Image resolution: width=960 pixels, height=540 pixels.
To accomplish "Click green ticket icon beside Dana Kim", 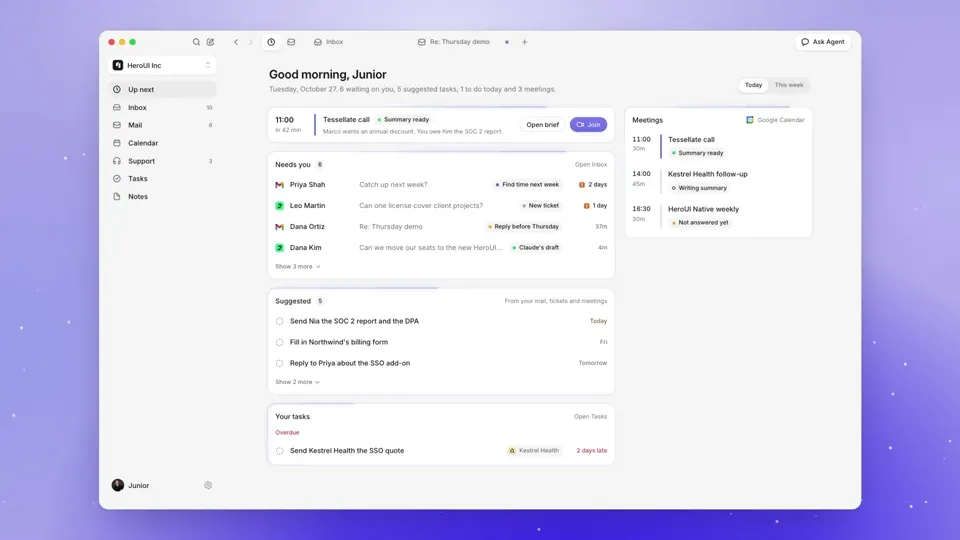I will (x=279, y=248).
